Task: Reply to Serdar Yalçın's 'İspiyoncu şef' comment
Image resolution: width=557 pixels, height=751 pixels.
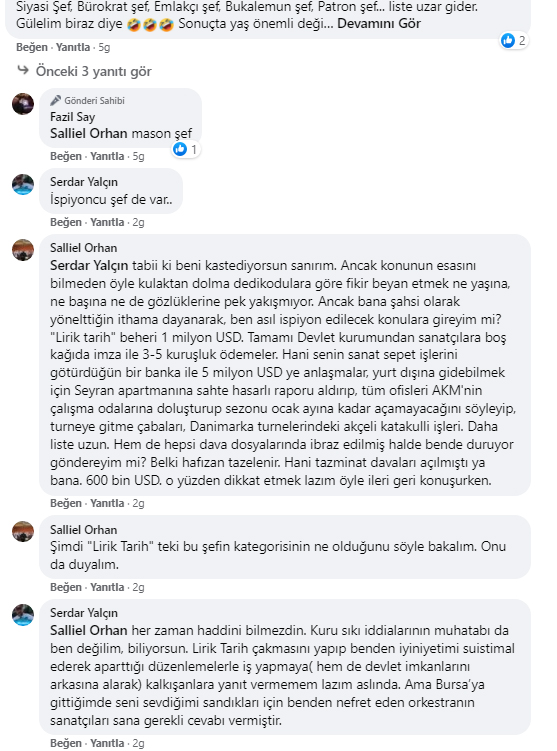Action: click(107, 222)
